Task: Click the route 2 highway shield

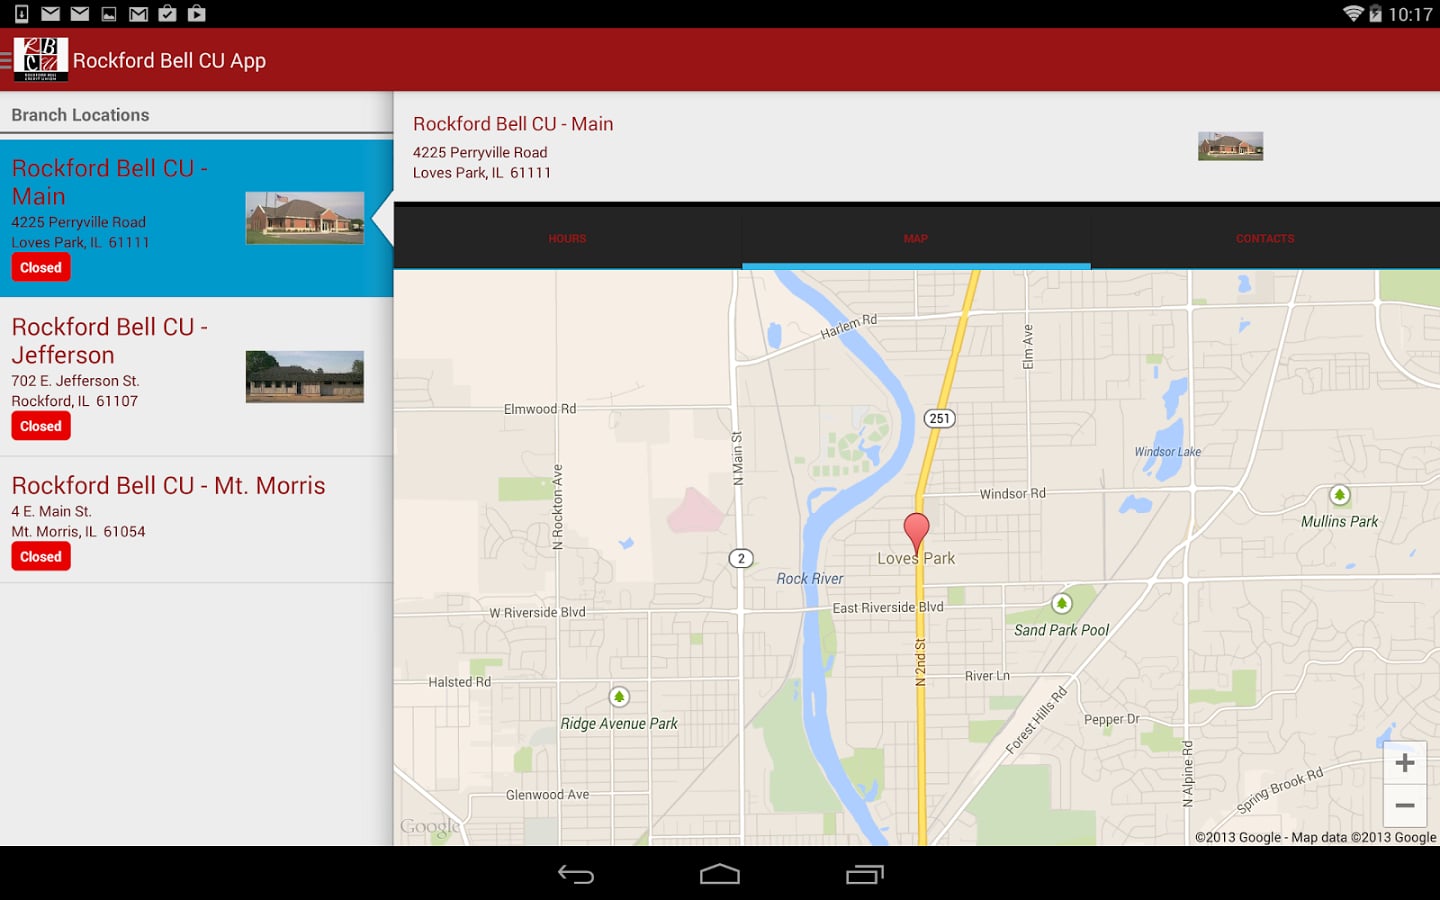Action: coord(741,558)
